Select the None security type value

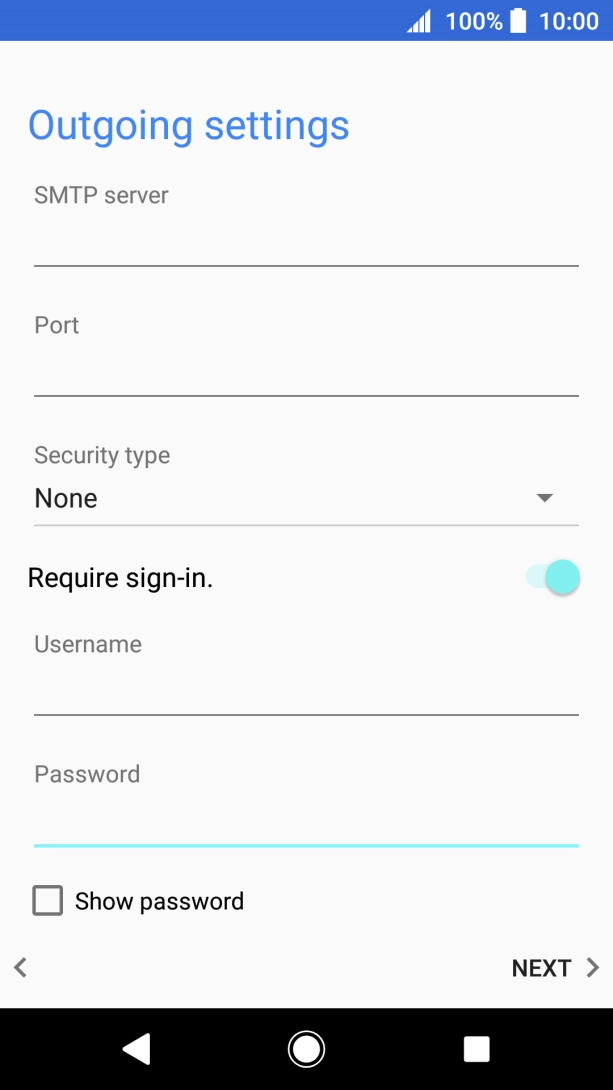(x=66, y=498)
